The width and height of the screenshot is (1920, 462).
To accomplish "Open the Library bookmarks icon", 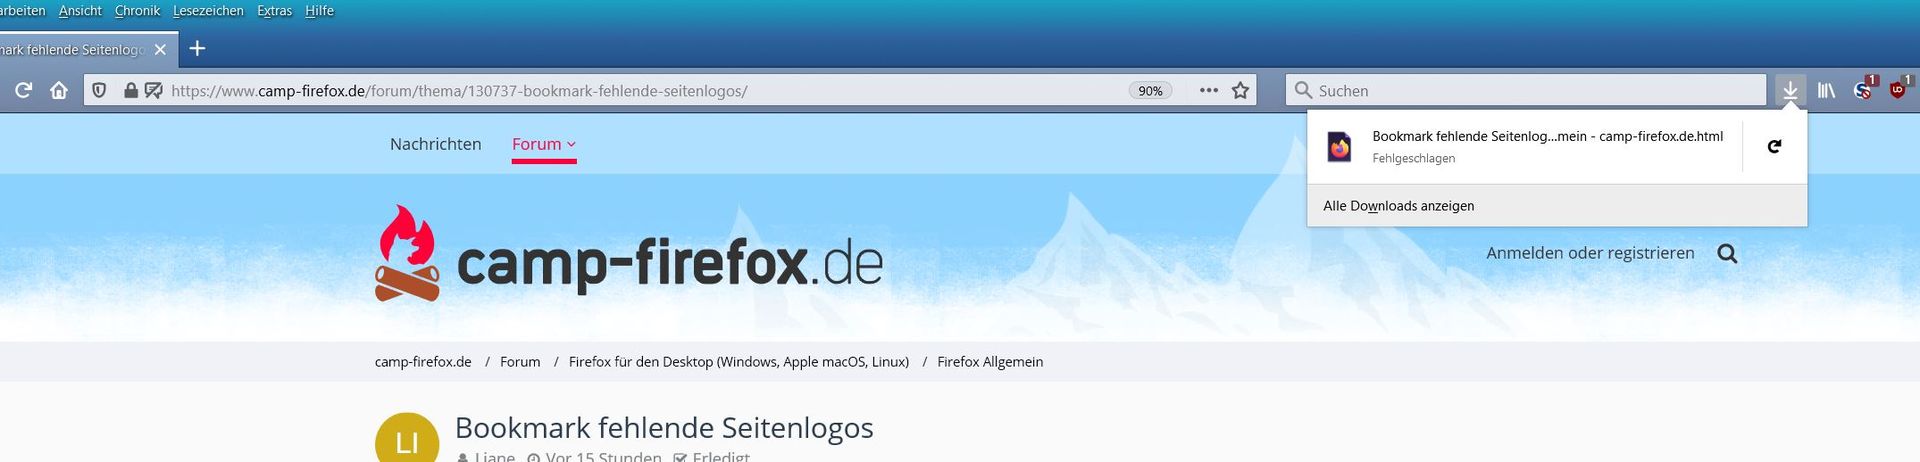I will pos(1826,90).
